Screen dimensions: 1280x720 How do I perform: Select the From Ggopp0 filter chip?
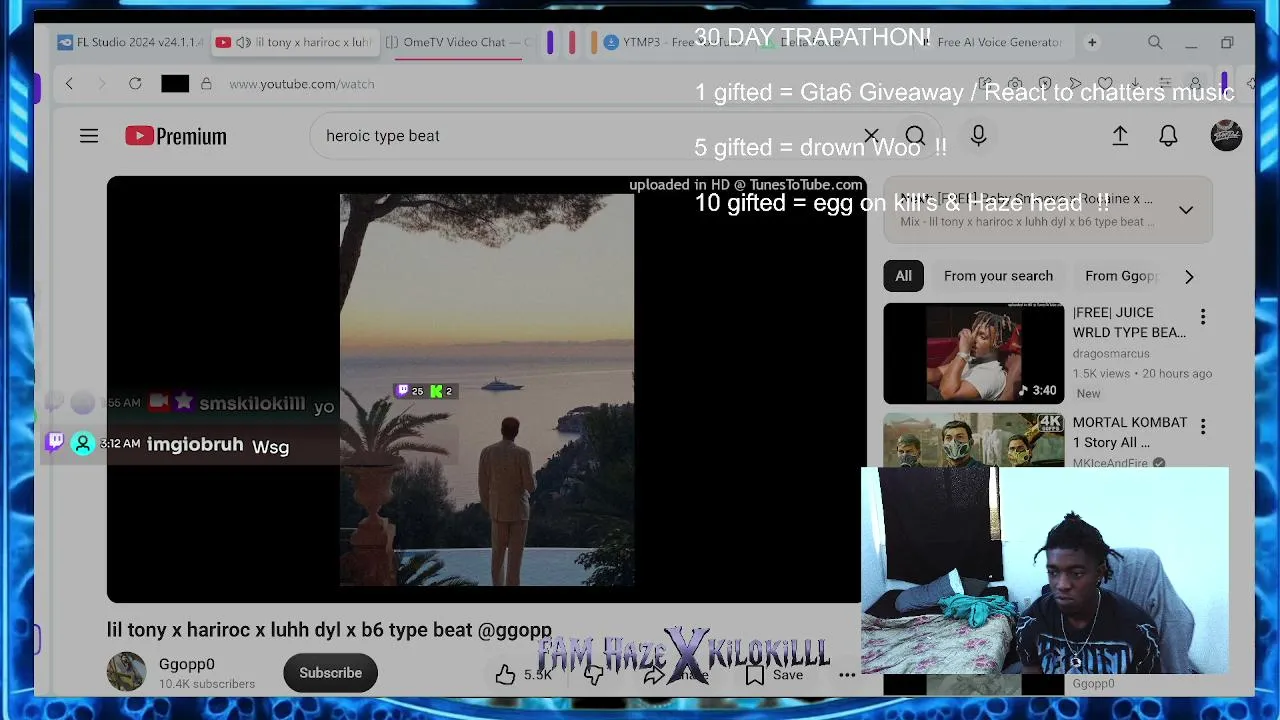coord(1121,276)
